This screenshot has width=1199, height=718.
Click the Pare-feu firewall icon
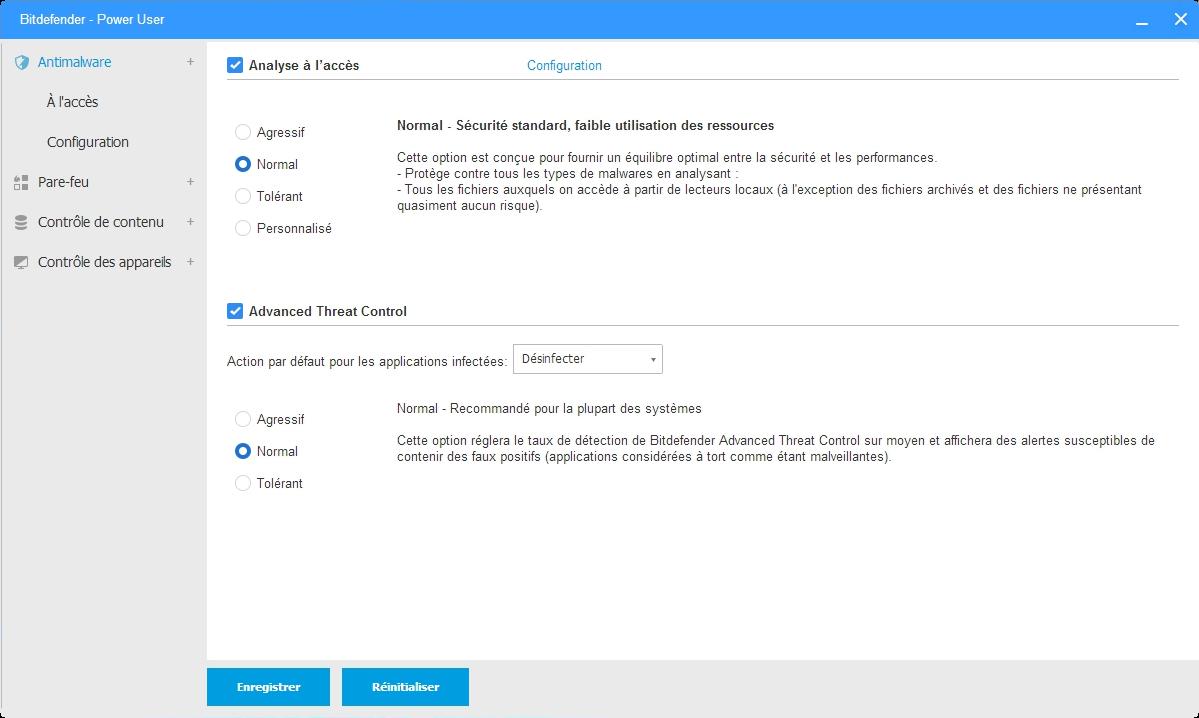coord(21,182)
